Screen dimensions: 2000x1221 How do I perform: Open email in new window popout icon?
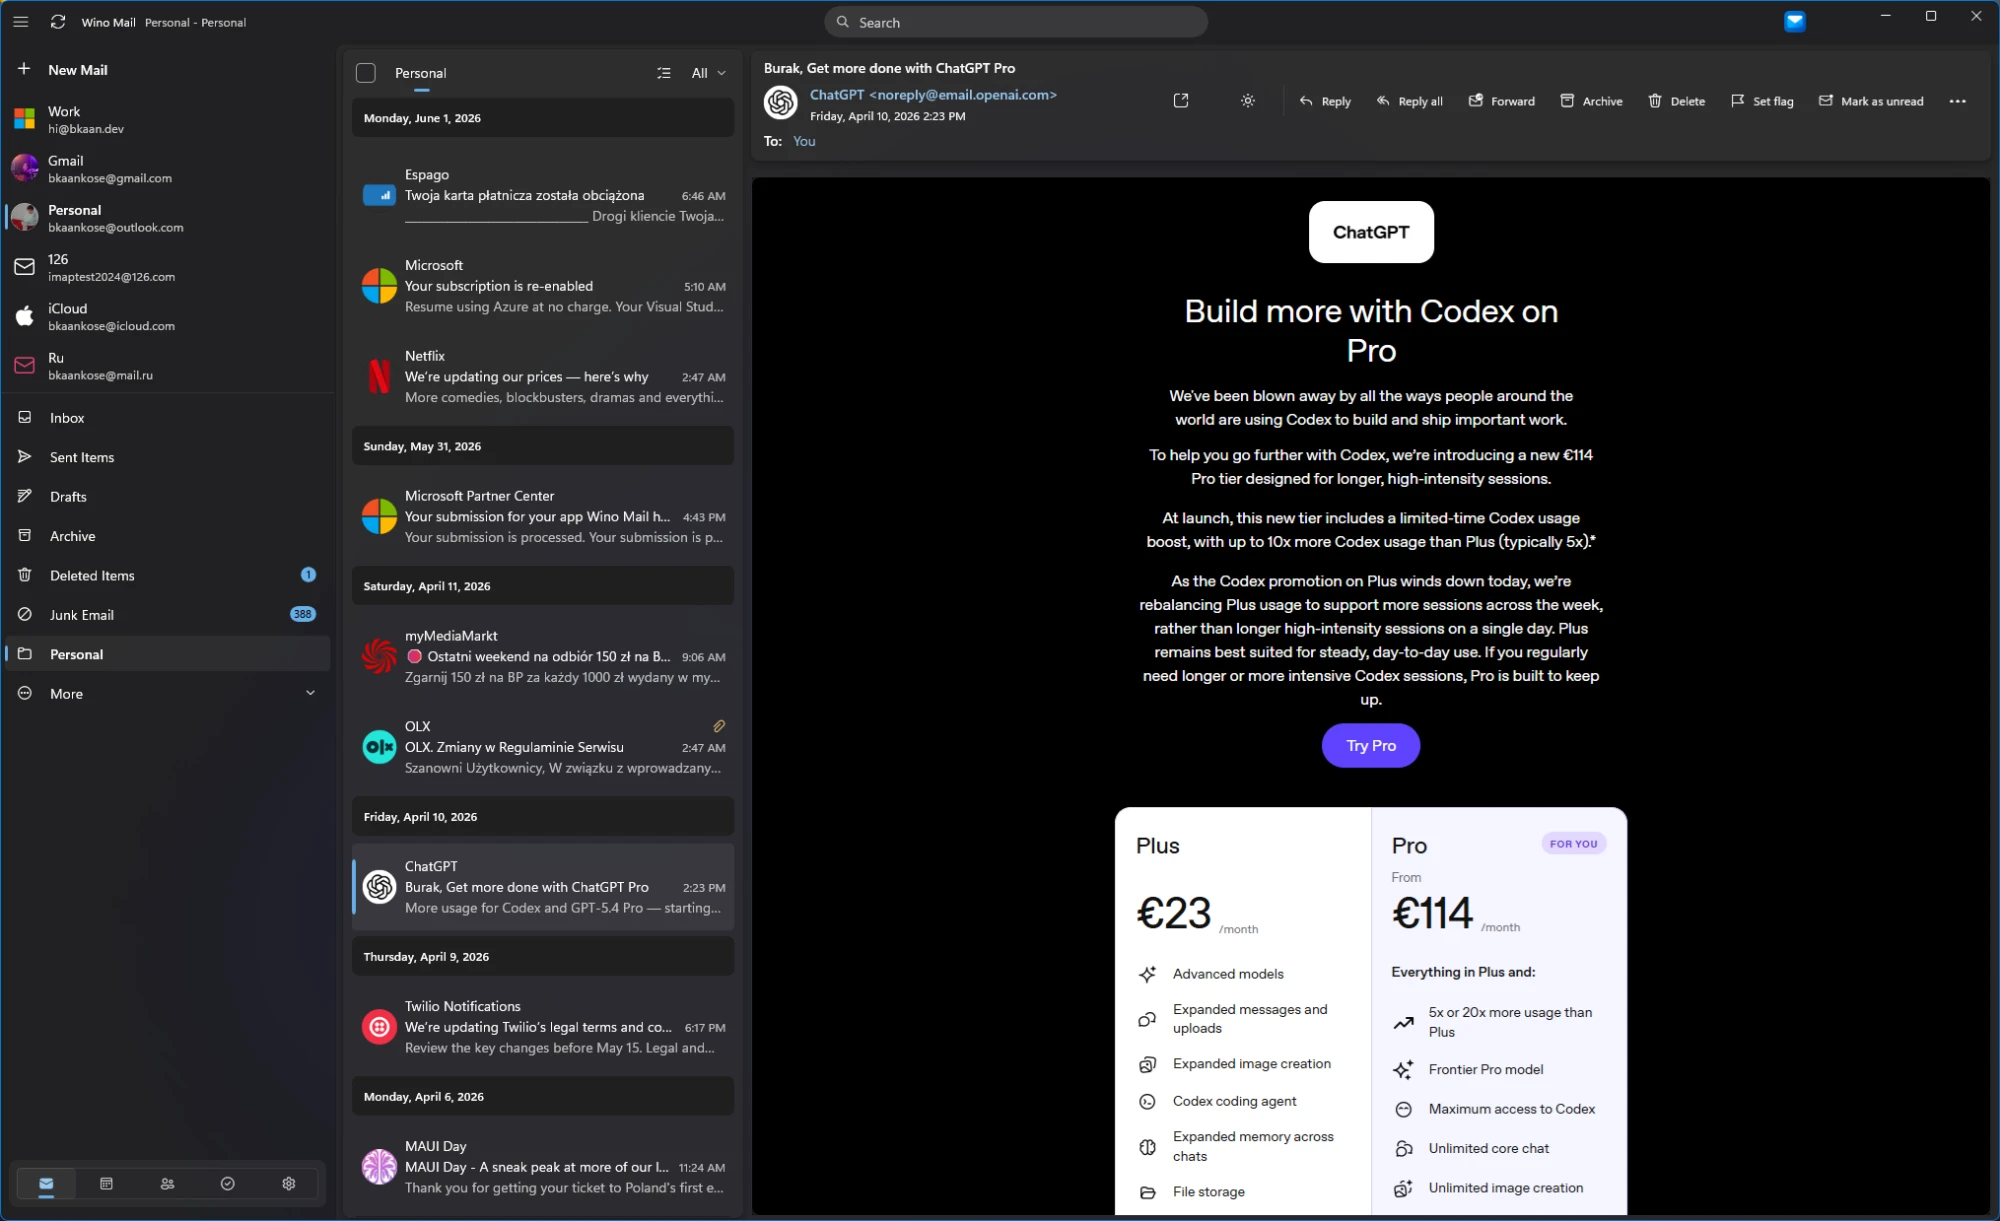[1181, 101]
